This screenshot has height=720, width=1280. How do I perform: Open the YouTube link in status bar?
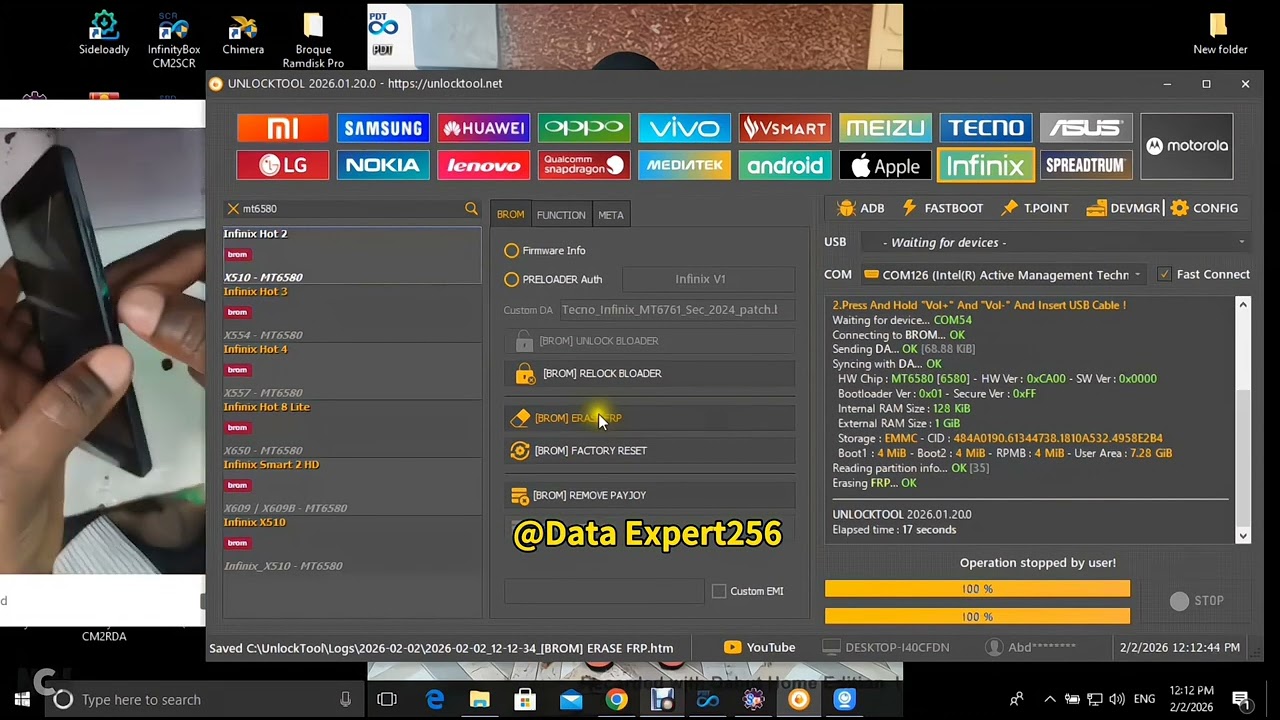coord(759,647)
